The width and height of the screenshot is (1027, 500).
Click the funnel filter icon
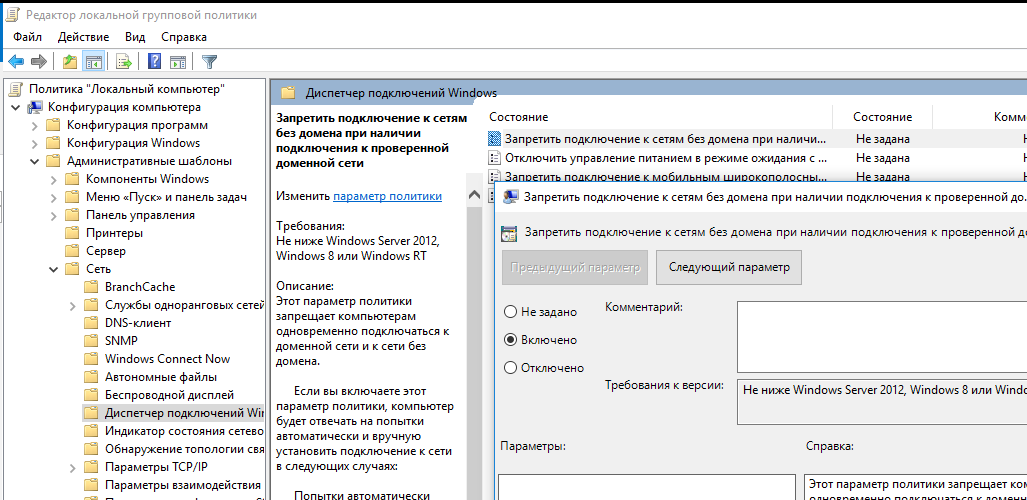coord(209,62)
